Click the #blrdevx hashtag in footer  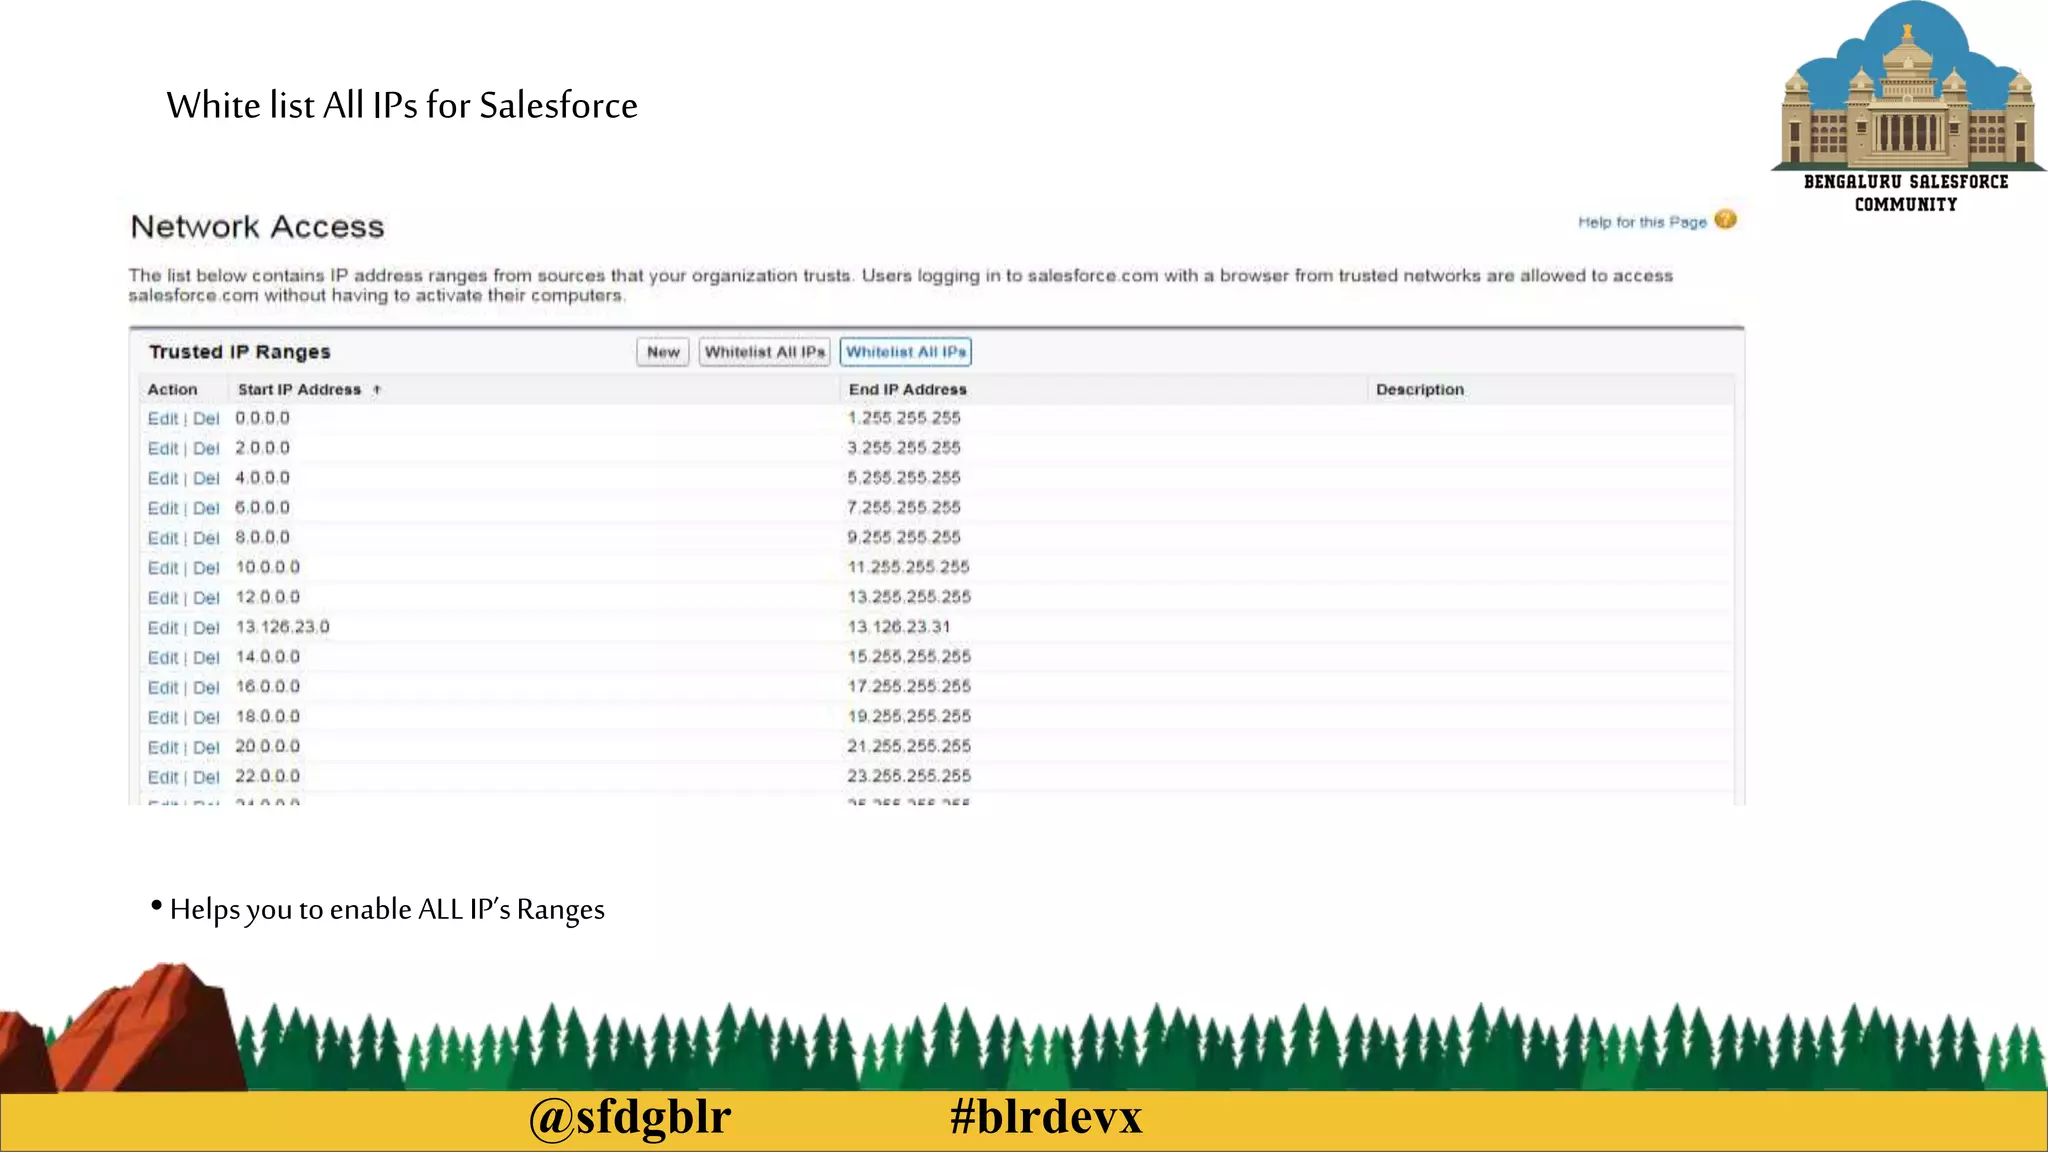click(1046, 1117)
